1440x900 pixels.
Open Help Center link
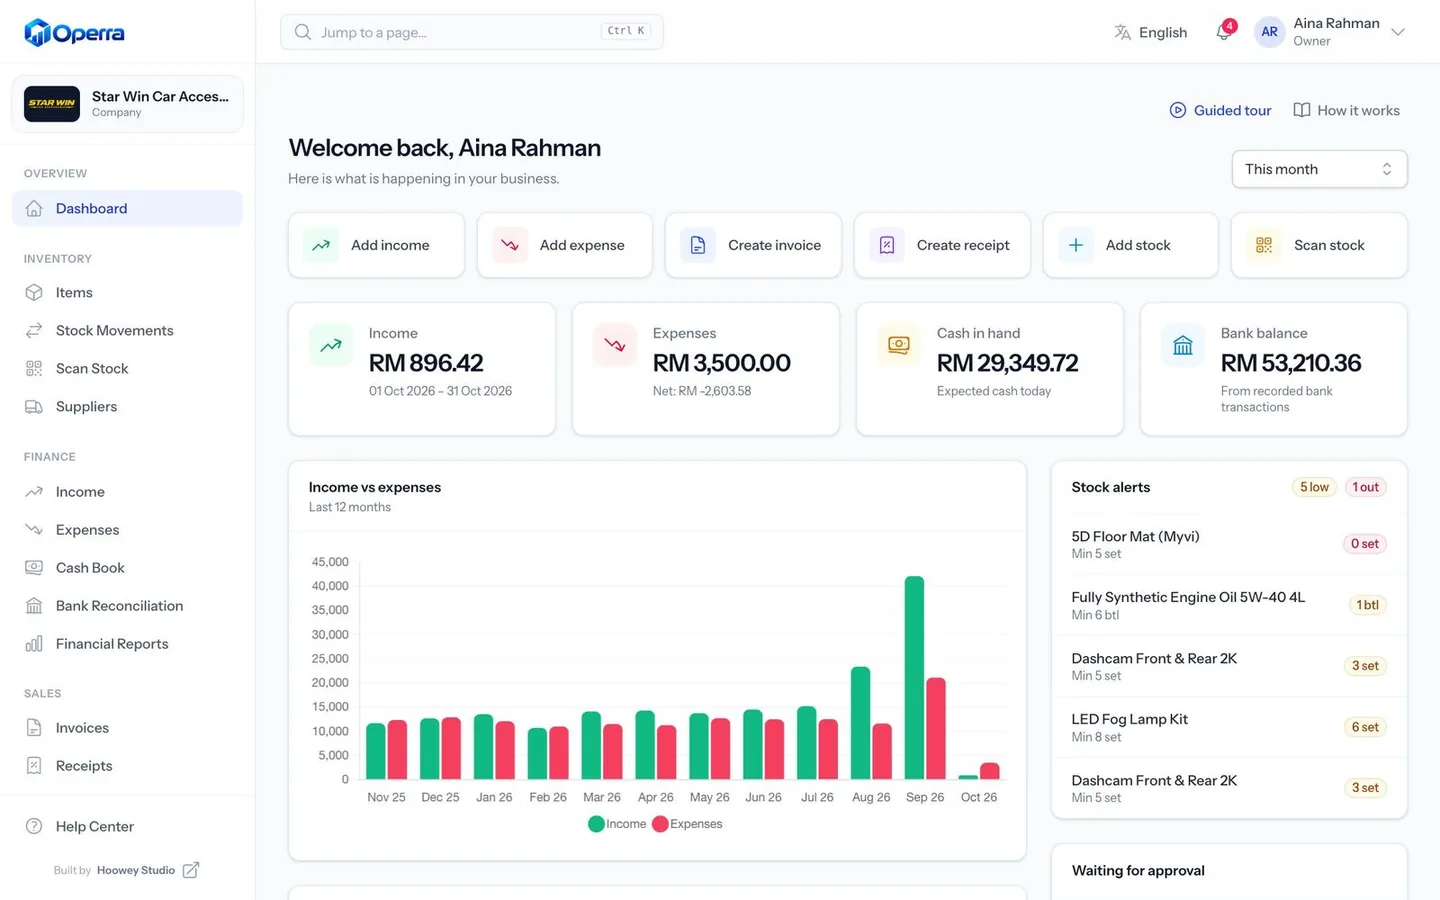coord(127,827)
